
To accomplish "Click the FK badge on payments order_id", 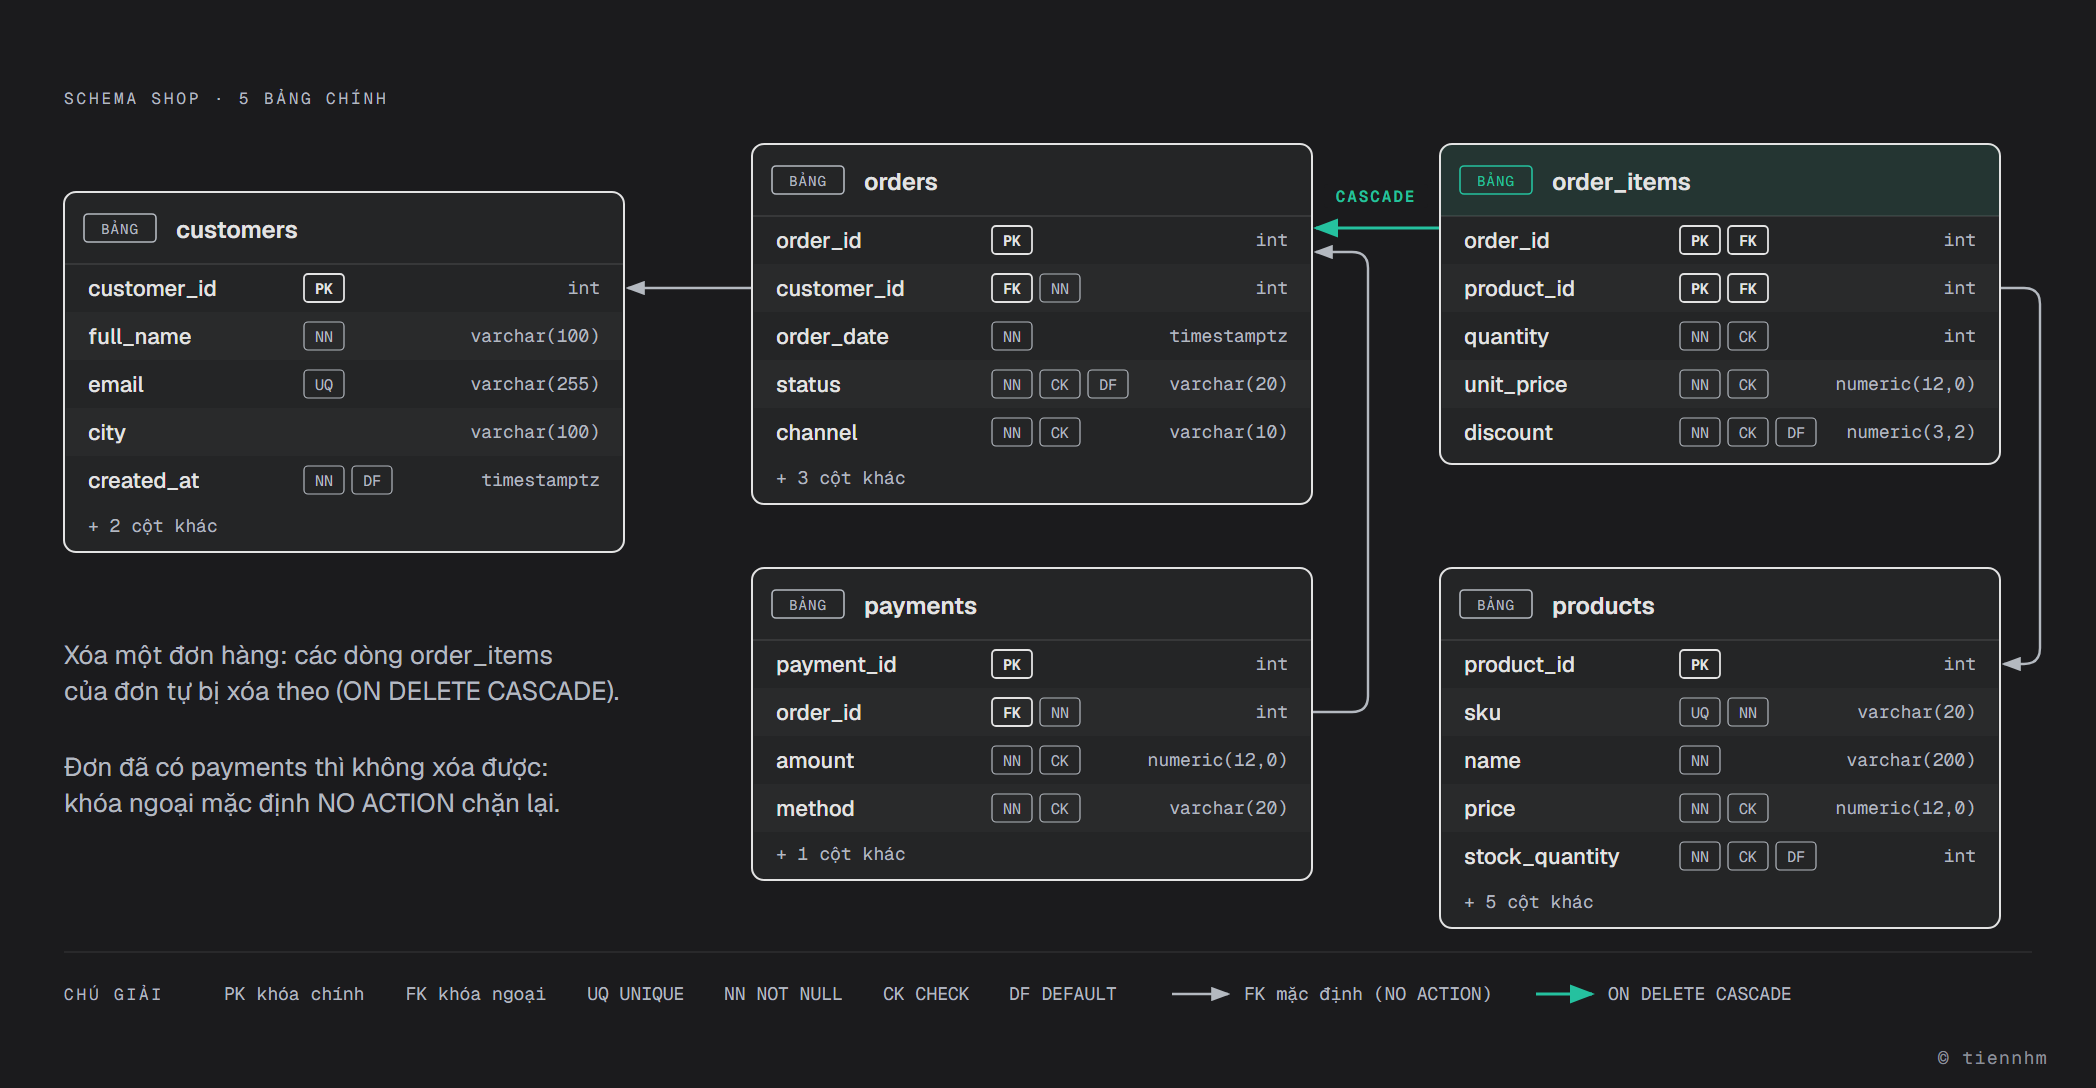I will pos(1012,712).
